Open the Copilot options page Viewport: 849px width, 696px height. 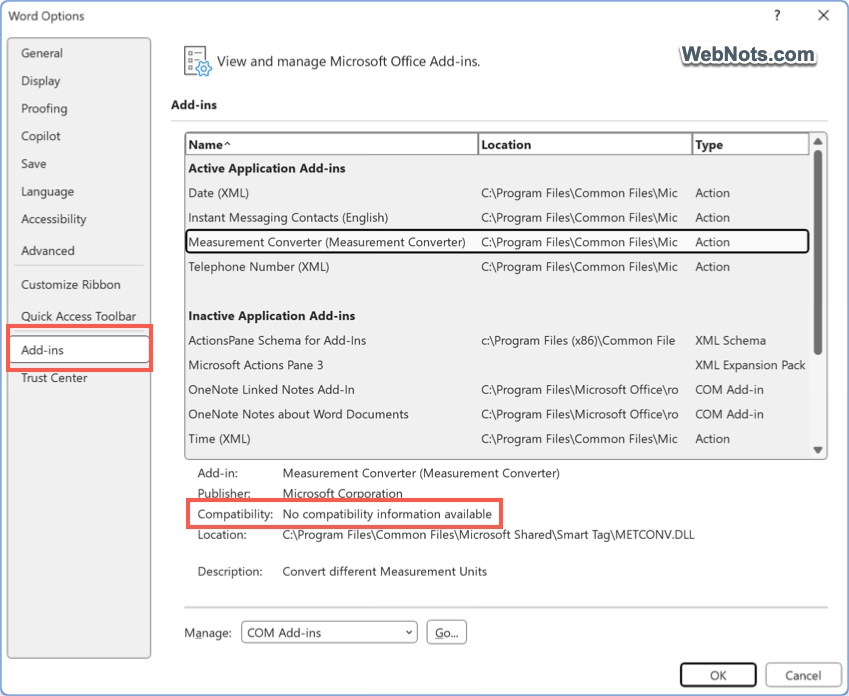pos(41,136)
